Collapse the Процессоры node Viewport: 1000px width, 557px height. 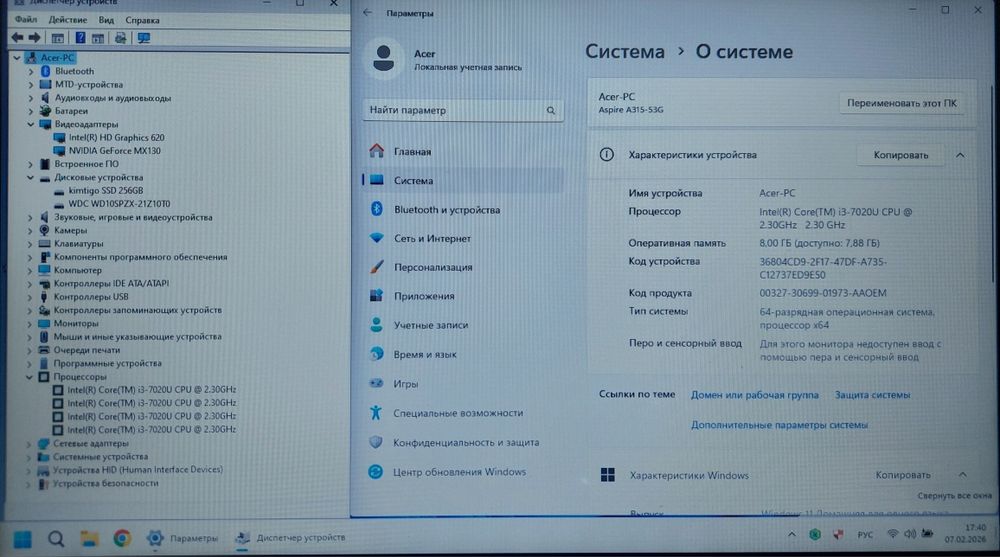tap(30, 376)
